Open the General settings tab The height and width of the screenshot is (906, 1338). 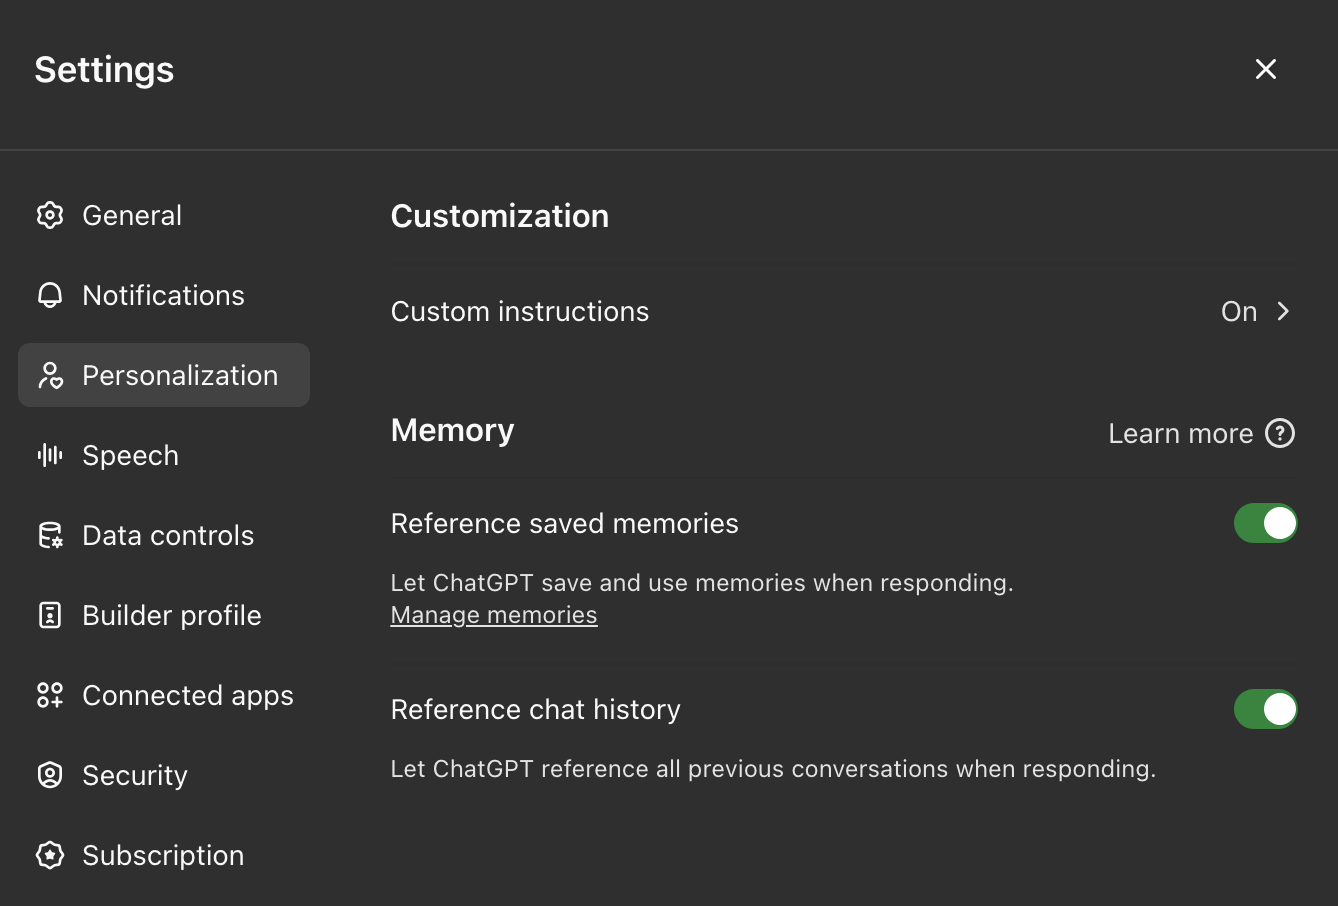coord(164,215)
